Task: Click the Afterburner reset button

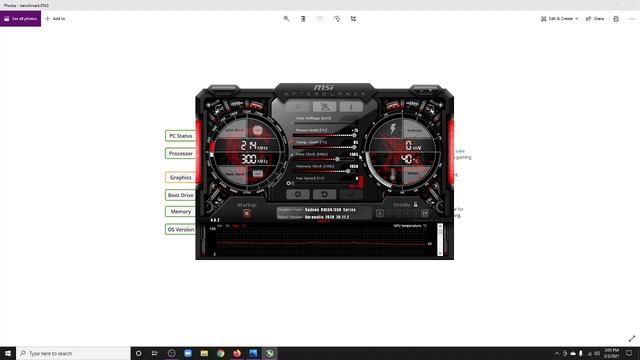Action: pos(324,194)
